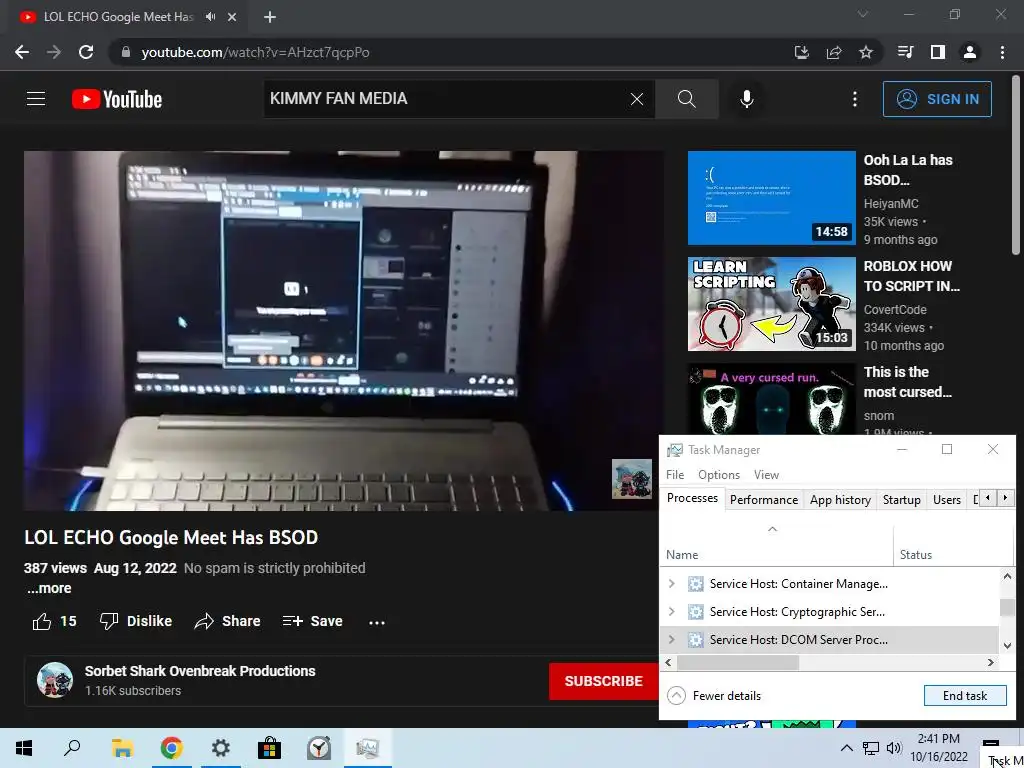1024x768 pixels.
Task: Open a new browser tab
Action: point(270,17)
